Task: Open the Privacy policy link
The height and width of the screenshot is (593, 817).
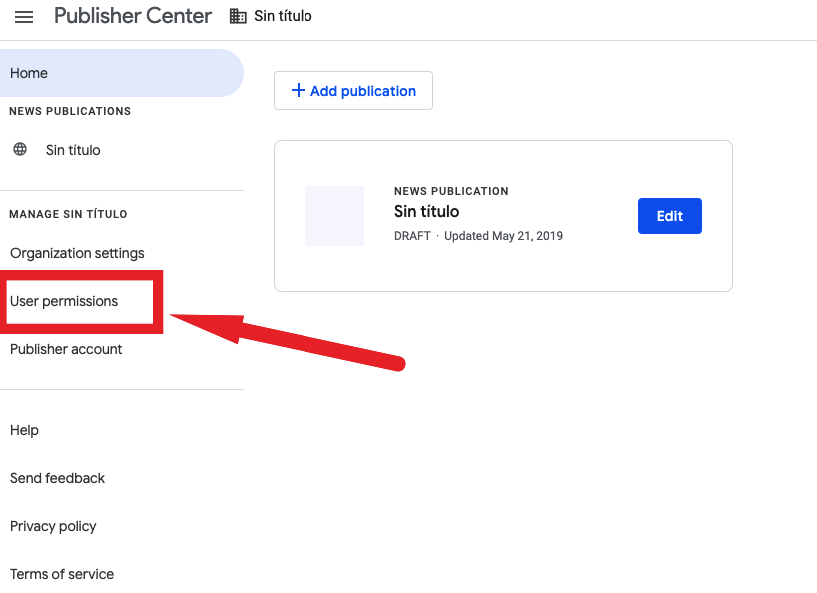Action: (x=53, y=526)
